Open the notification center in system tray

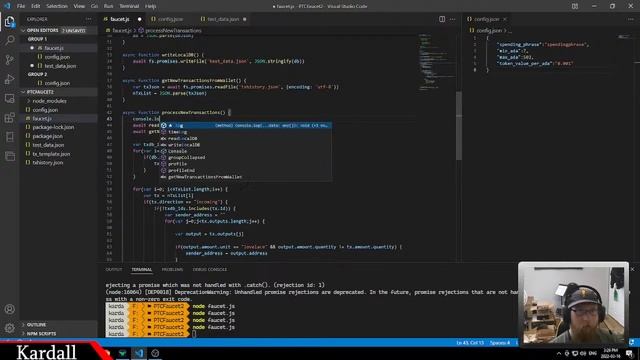pos(629,353)
